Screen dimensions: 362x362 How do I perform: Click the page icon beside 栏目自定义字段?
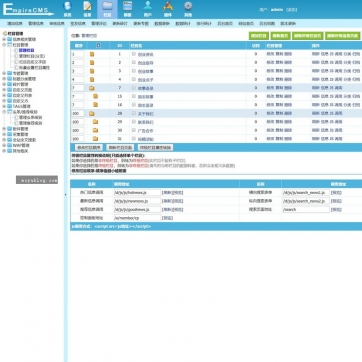[16, 62]
